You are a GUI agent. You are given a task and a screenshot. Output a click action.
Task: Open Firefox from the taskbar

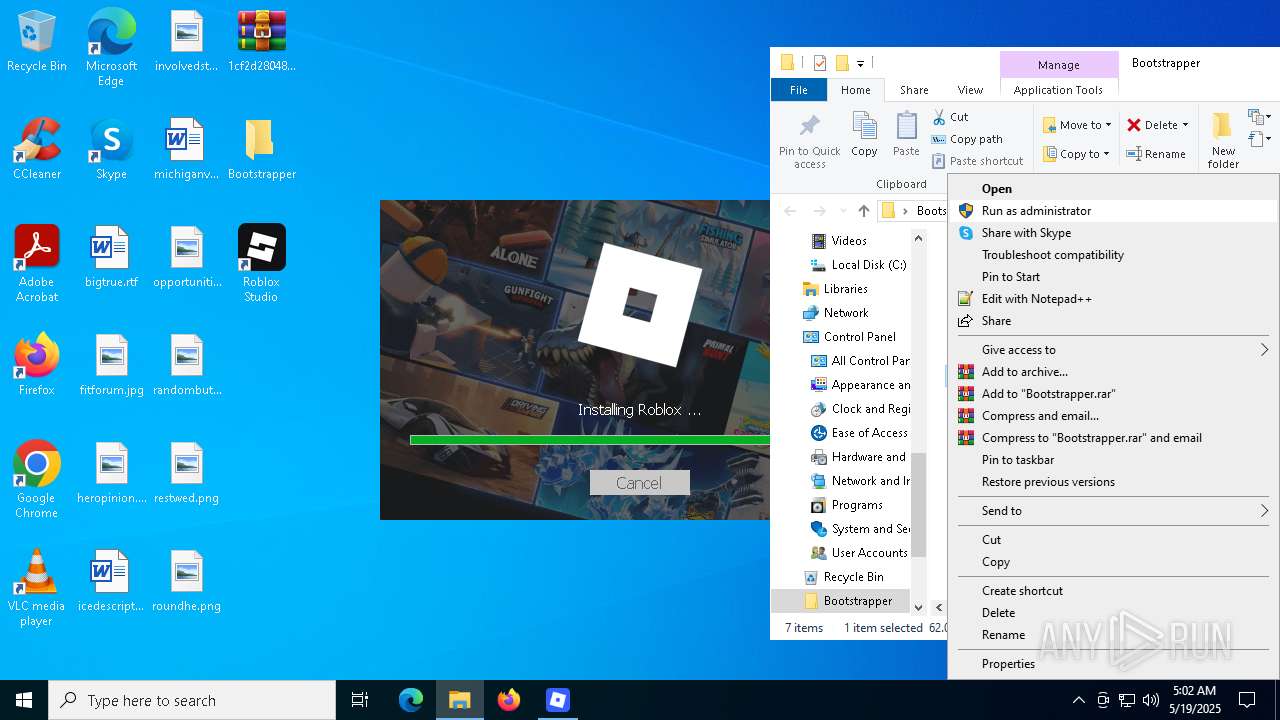coord(509,700)
